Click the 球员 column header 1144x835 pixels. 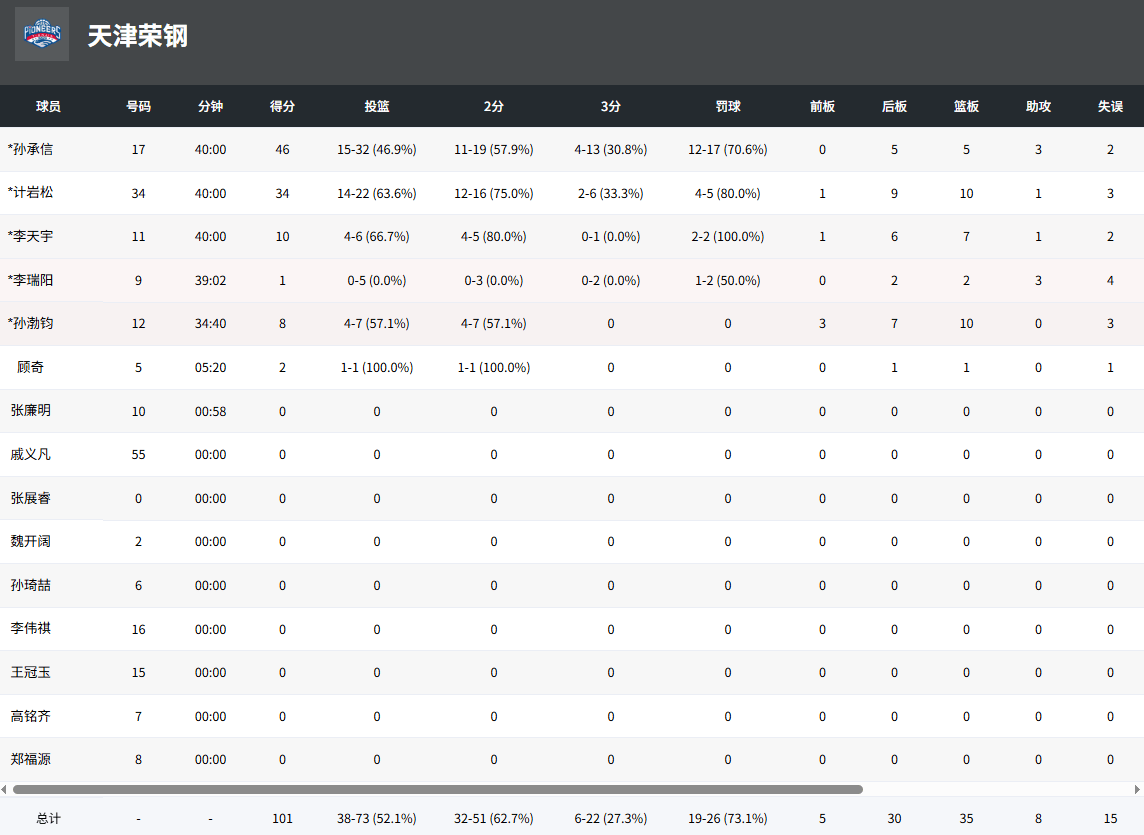pos(48,107)
